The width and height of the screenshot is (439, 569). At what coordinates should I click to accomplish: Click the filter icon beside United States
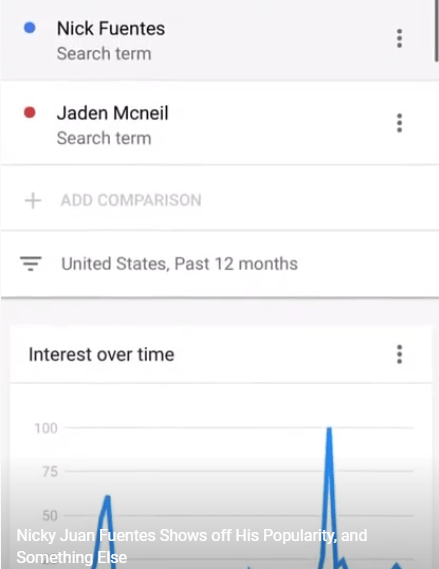click(31, 263)
